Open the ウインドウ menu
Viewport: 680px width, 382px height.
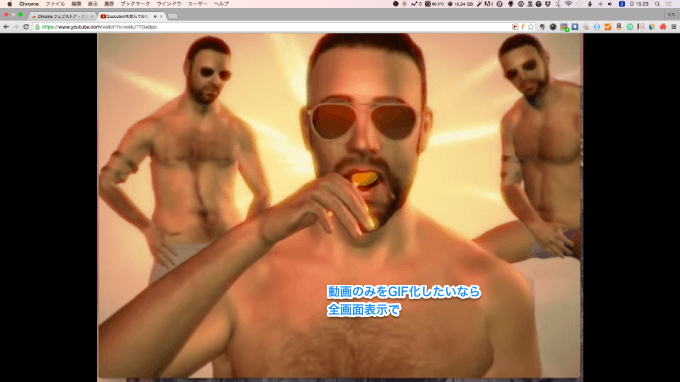point(169,4)
